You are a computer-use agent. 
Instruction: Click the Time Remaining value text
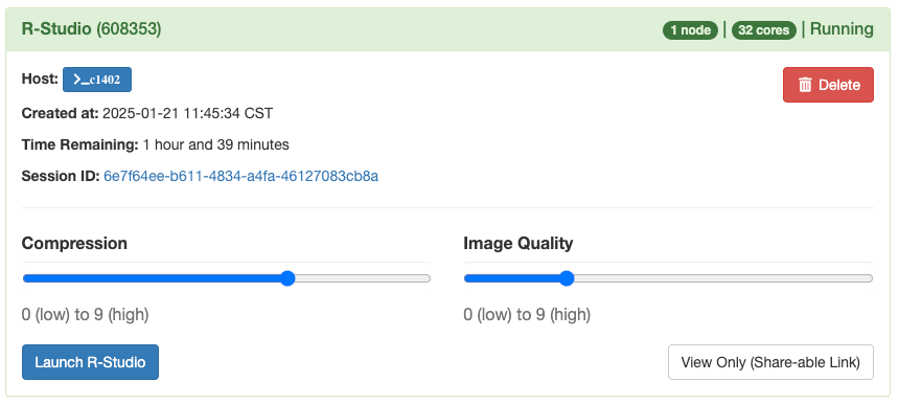pyautogui.click(x=216, y=145)
